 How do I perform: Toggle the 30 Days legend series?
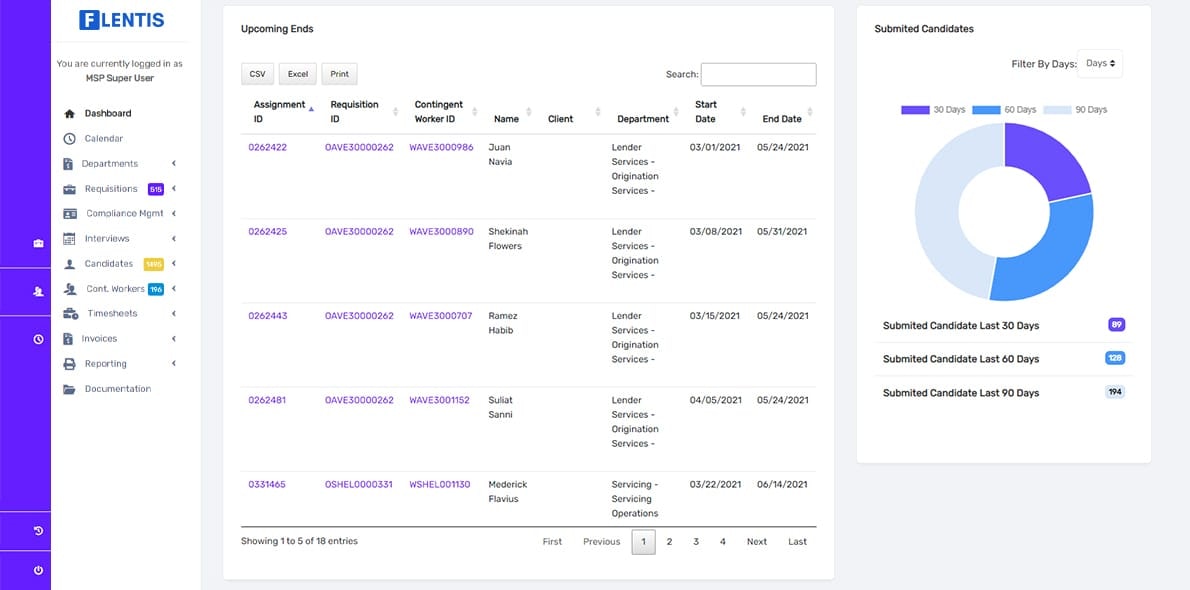coord(933,110)
